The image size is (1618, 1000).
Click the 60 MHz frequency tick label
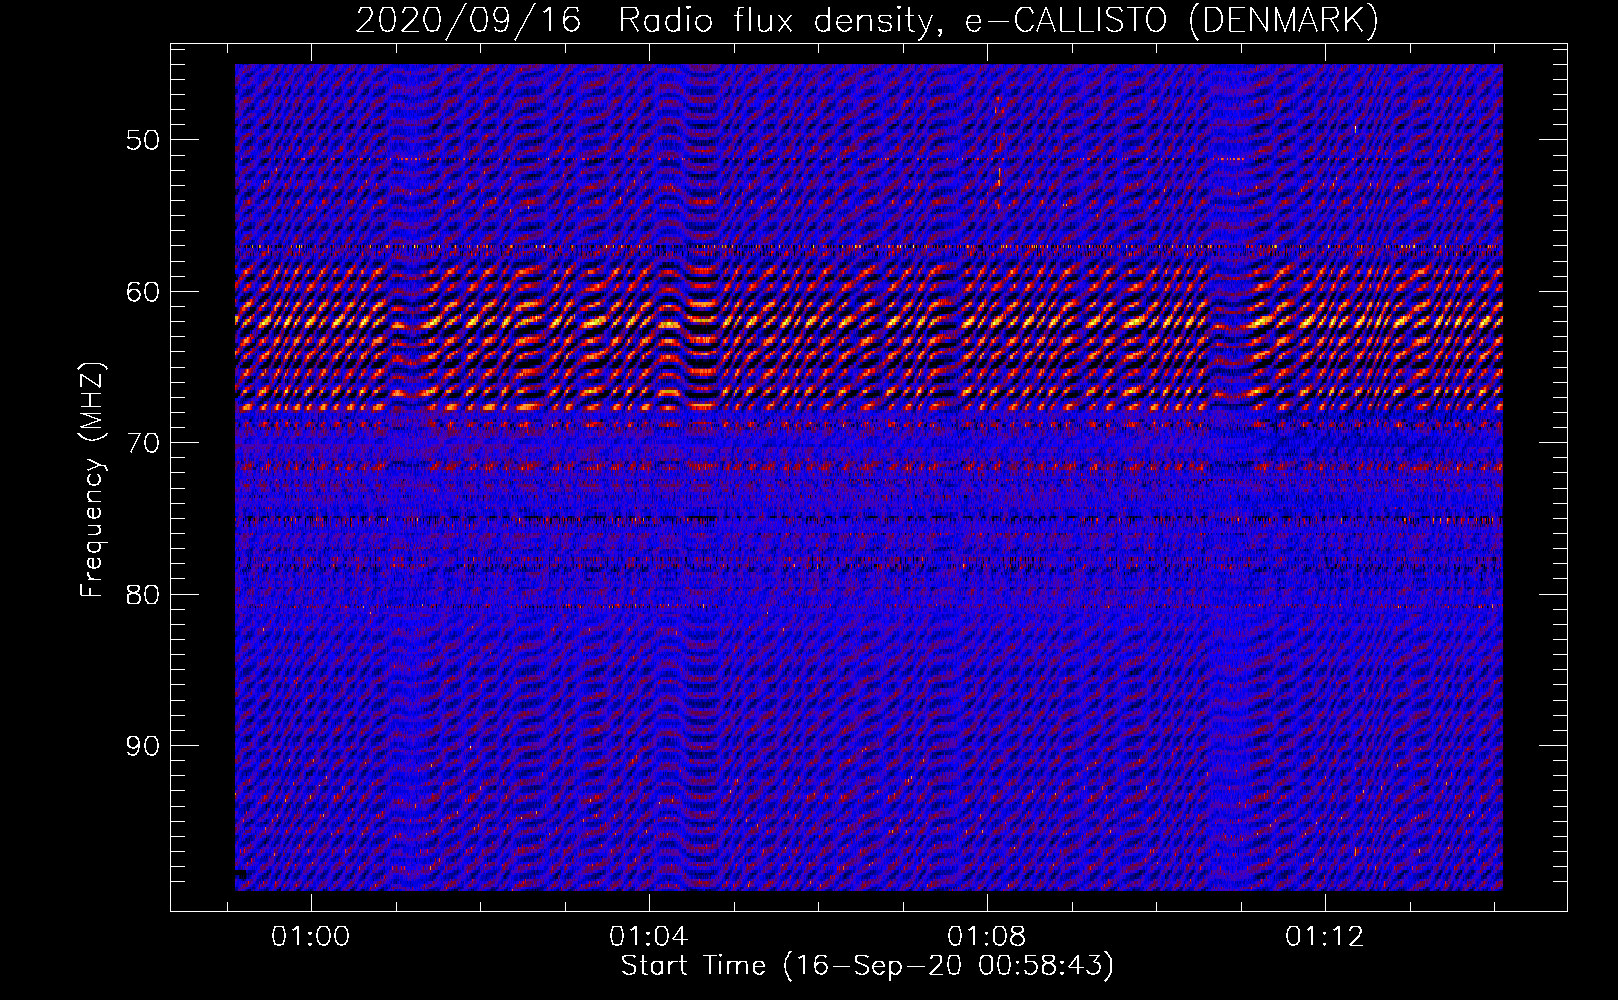coord(143,292)
